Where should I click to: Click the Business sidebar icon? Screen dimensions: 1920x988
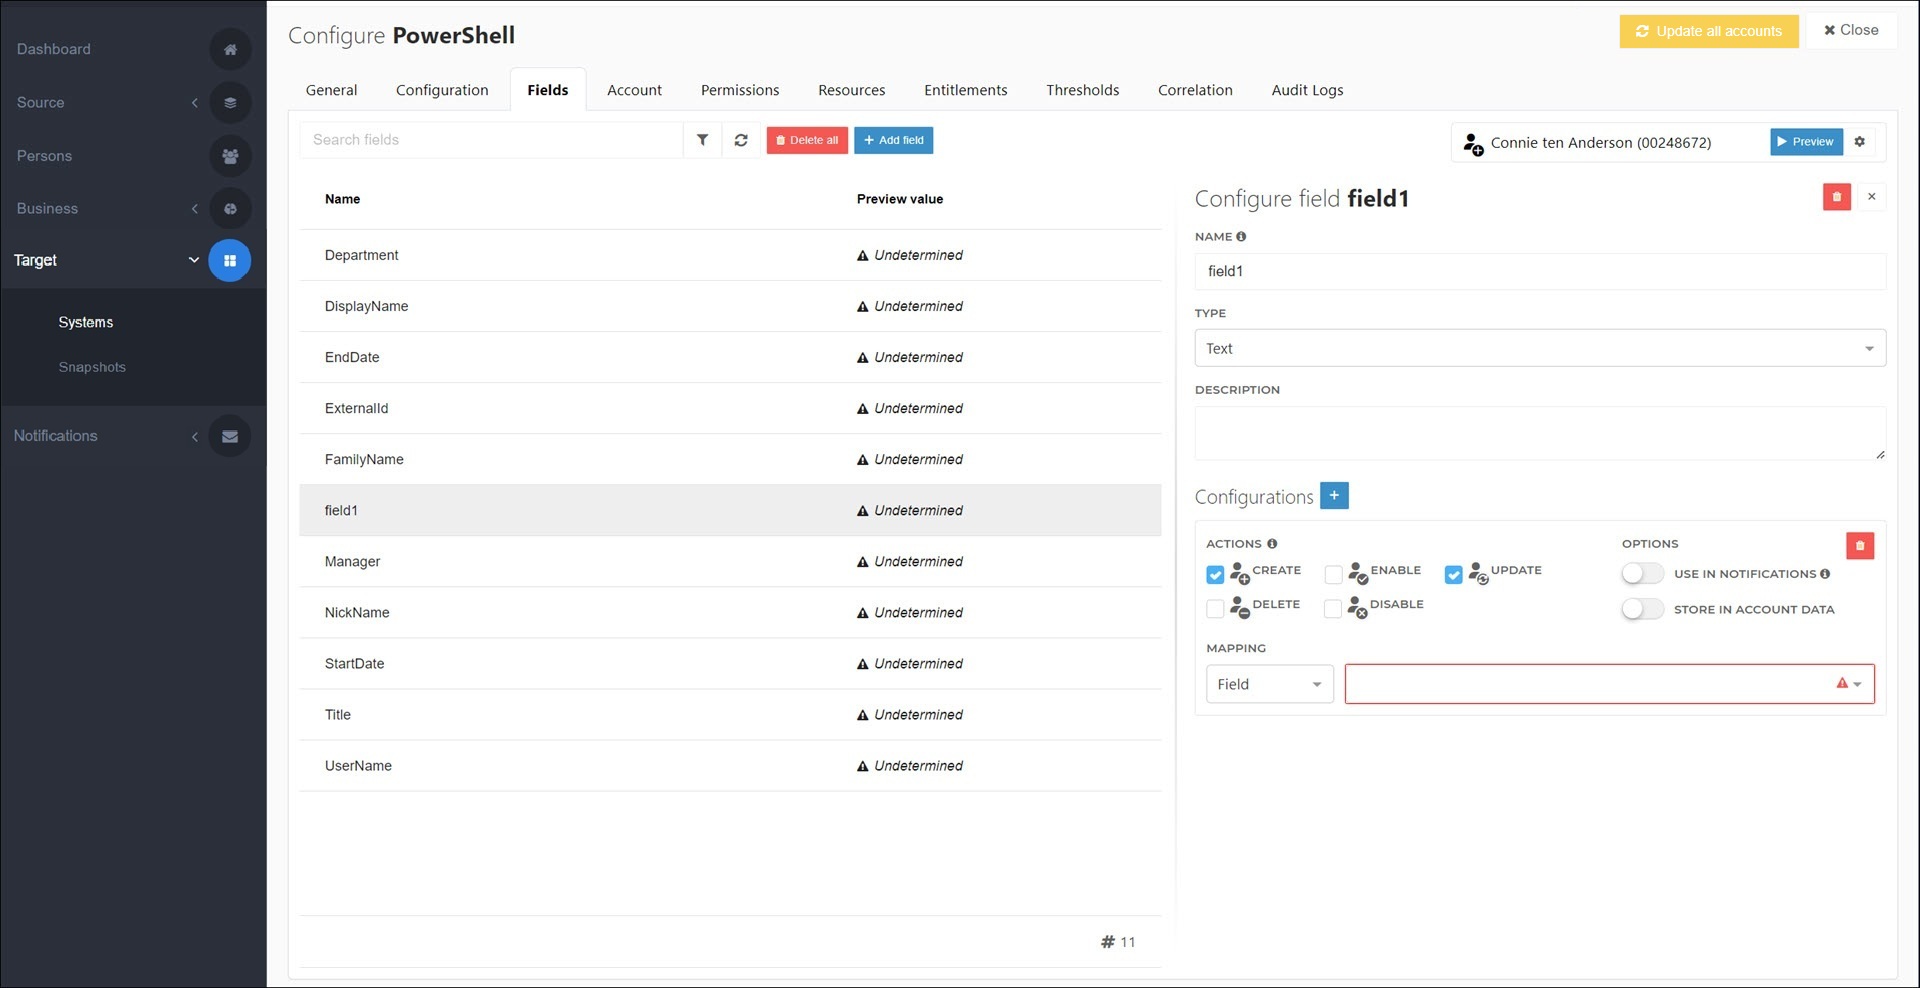coord(230,209)
